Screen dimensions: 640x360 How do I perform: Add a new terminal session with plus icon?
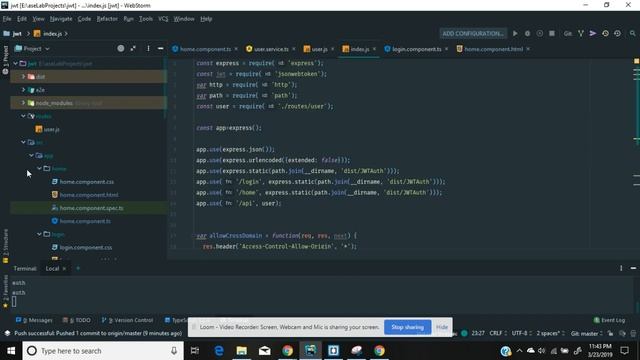tap(78, 268)
